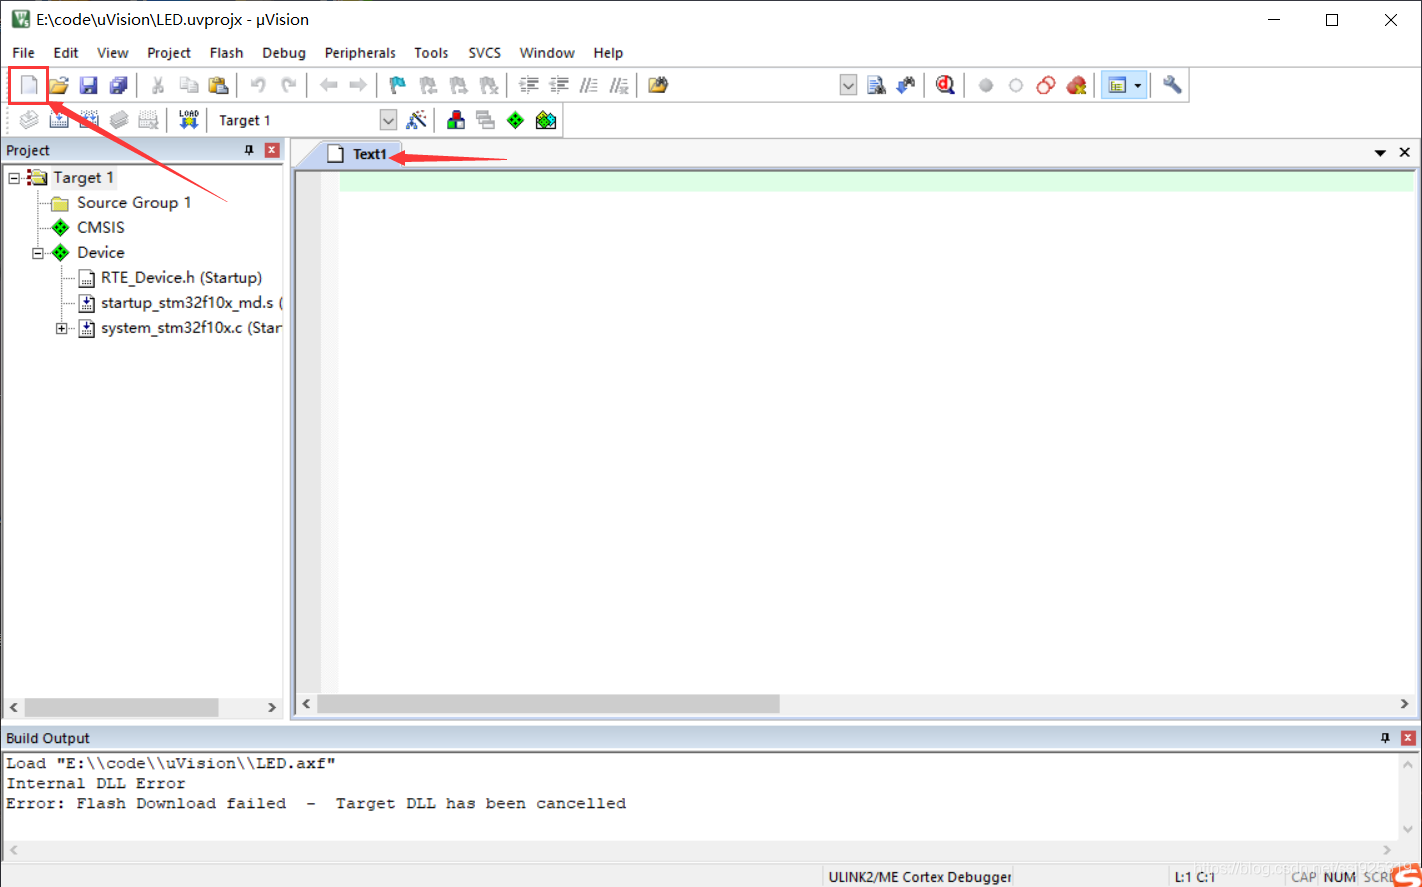Click the Paste clipboard icon
1422x887 pixels.
coord(218,85)
